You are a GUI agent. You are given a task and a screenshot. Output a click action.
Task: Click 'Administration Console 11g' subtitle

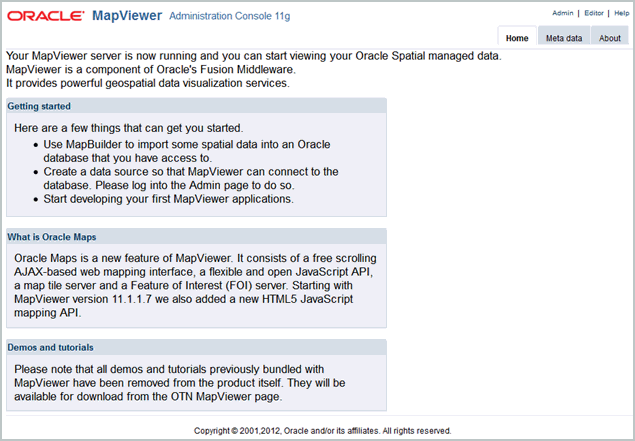coord(230,16)
